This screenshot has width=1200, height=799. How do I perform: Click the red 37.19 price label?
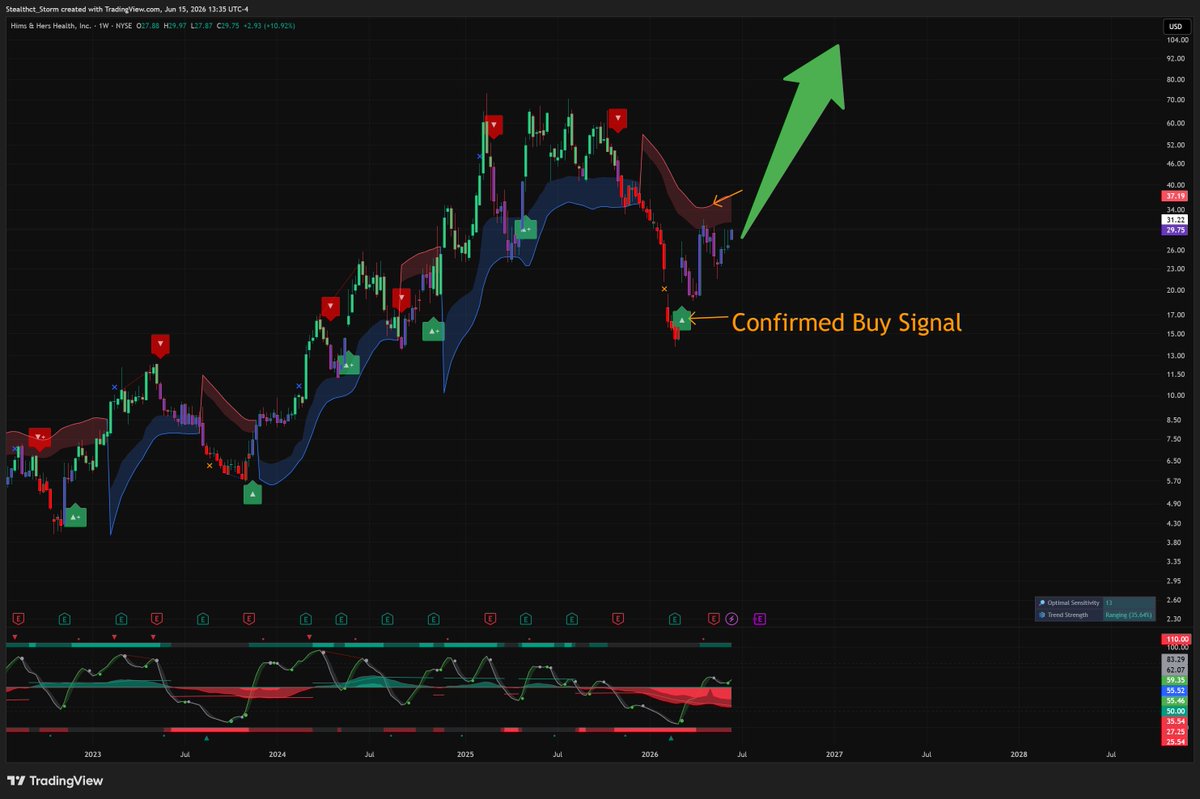1173,197
